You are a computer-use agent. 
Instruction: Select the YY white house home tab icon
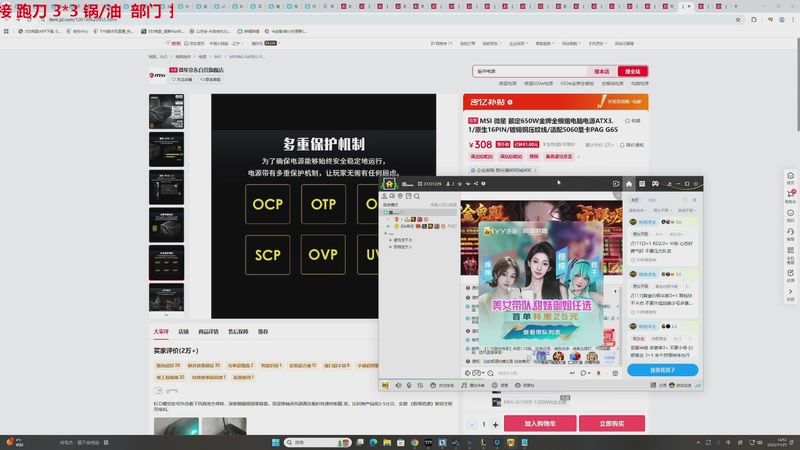click(629, 184)
